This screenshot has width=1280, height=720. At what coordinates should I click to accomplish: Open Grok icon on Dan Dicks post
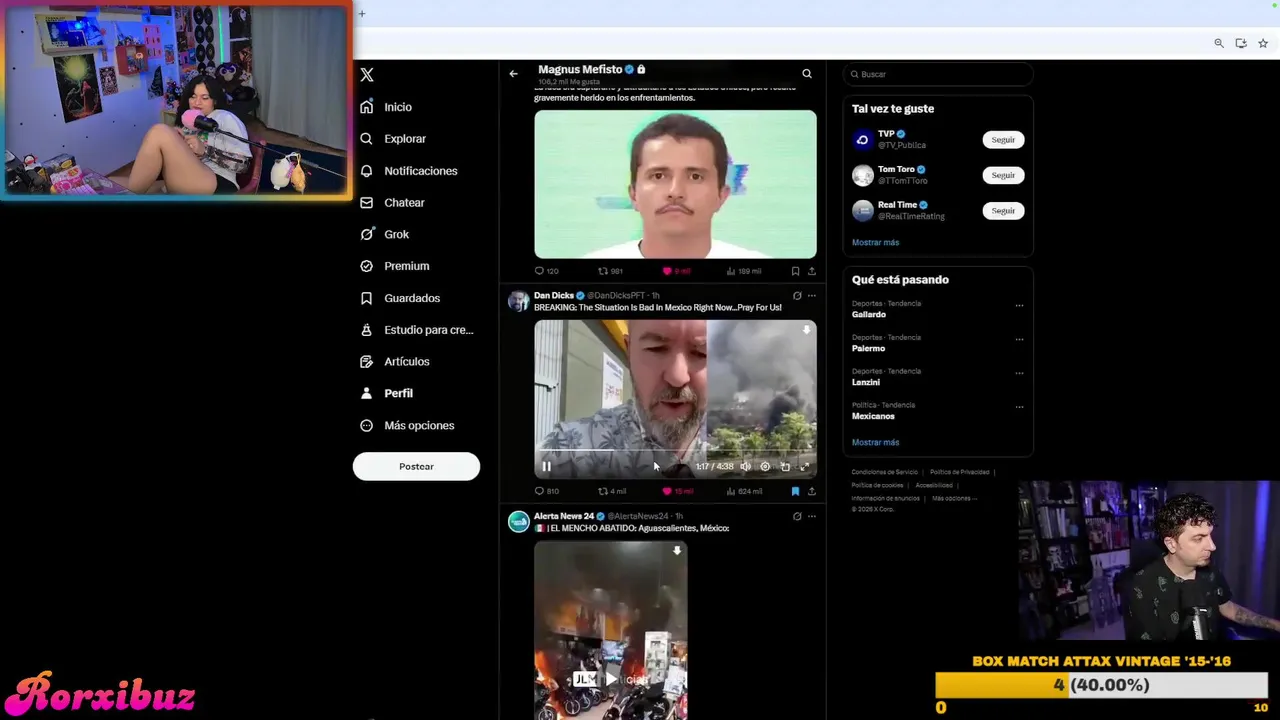tap(797, 296)
